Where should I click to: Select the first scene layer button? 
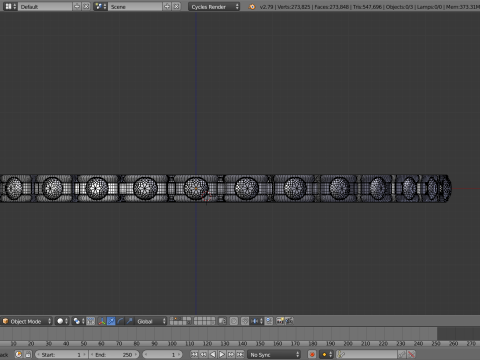172,319
